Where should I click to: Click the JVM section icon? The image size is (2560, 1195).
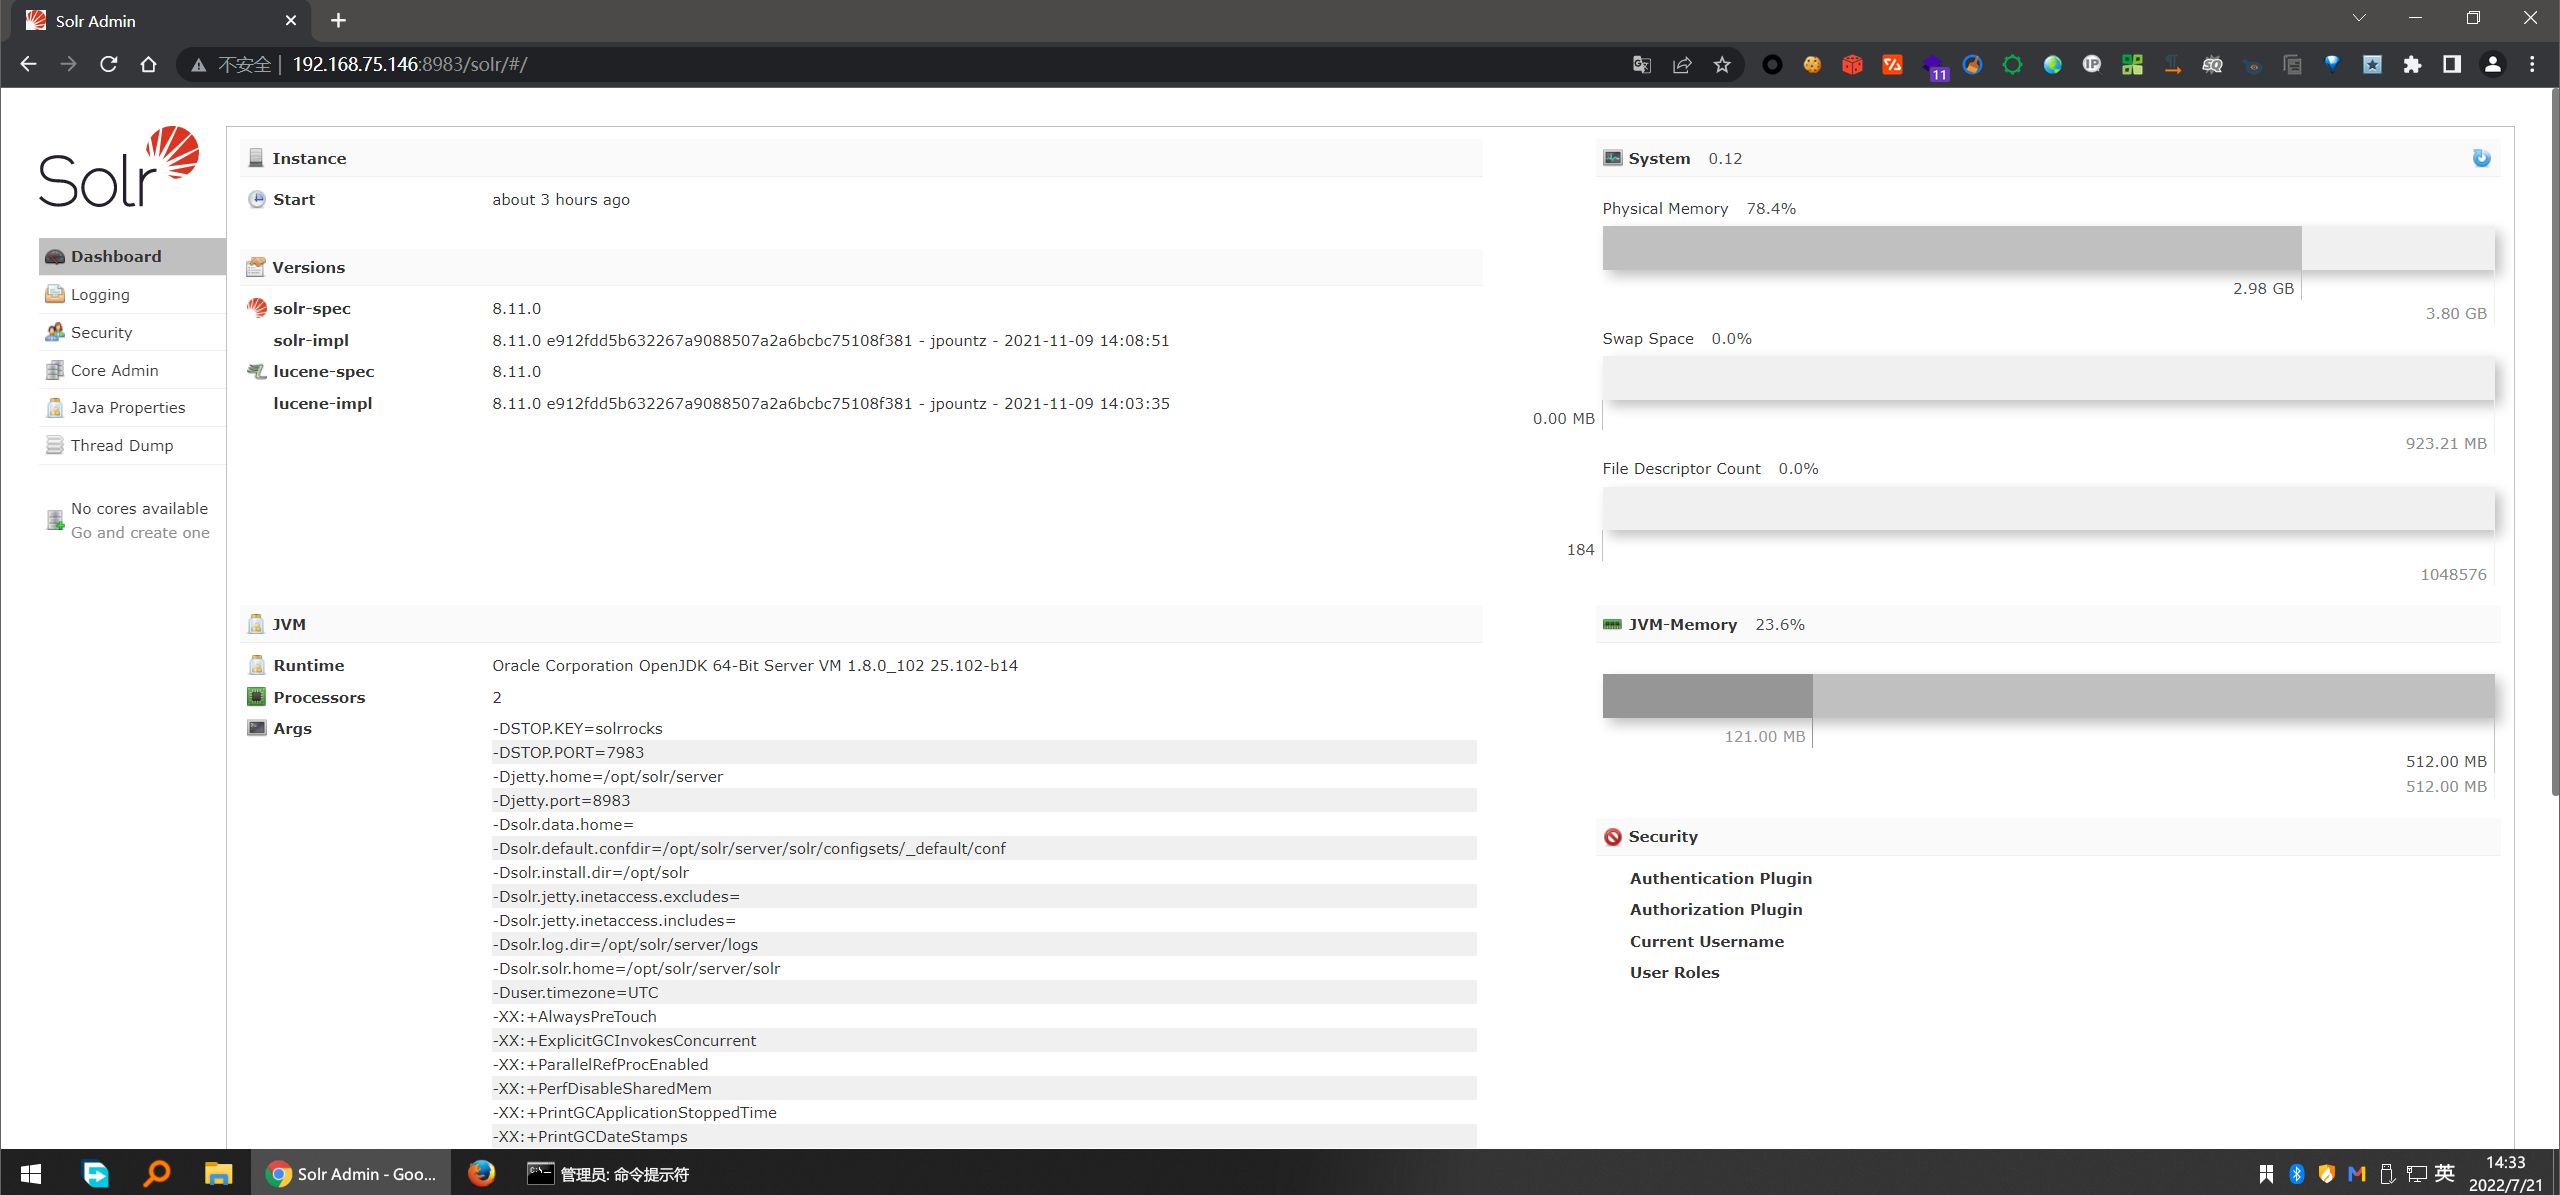(256, 624)
